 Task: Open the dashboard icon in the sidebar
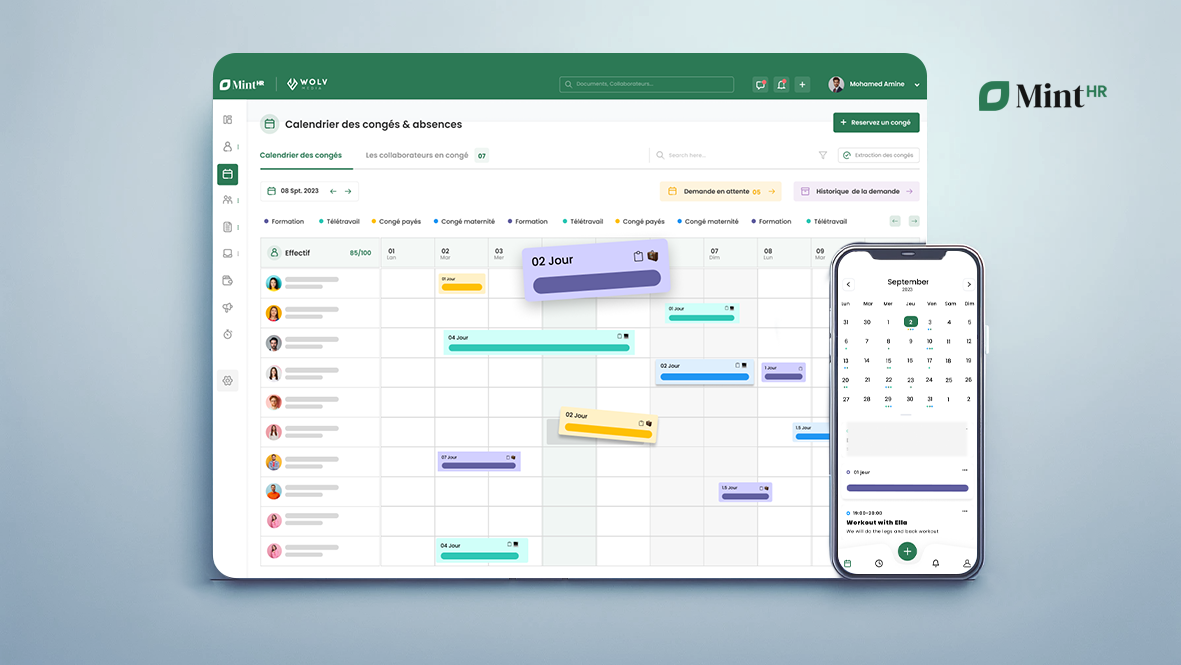[228, 120]
